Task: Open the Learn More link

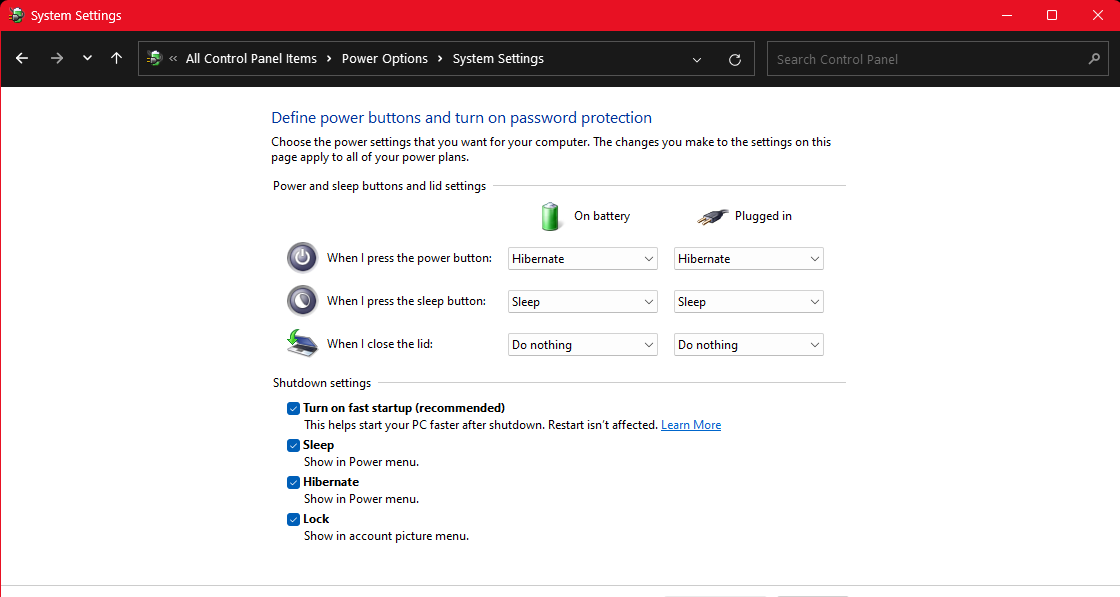Action: point(691,425)
